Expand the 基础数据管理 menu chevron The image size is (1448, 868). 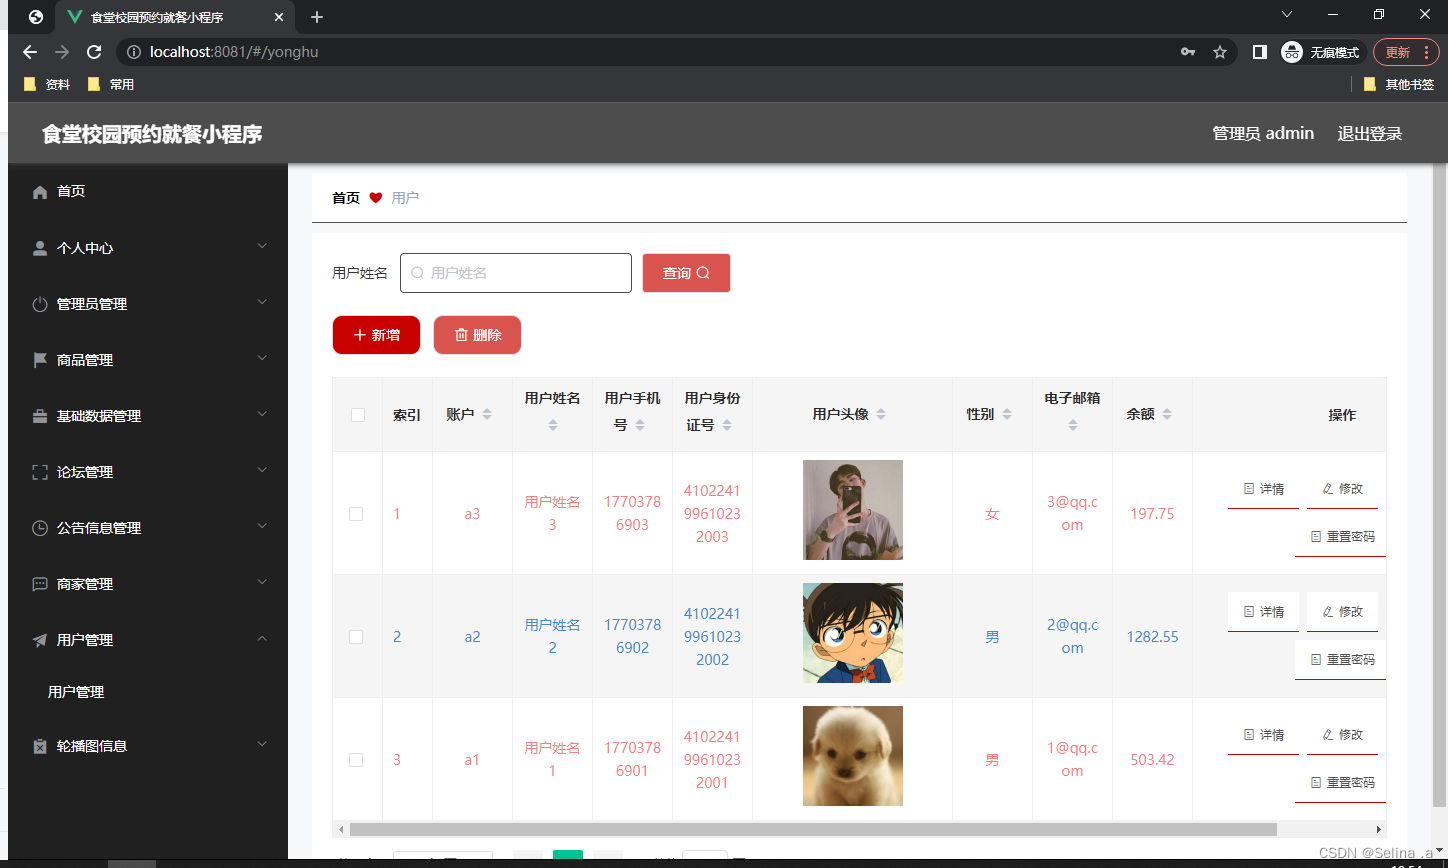(x=262, y=414)
